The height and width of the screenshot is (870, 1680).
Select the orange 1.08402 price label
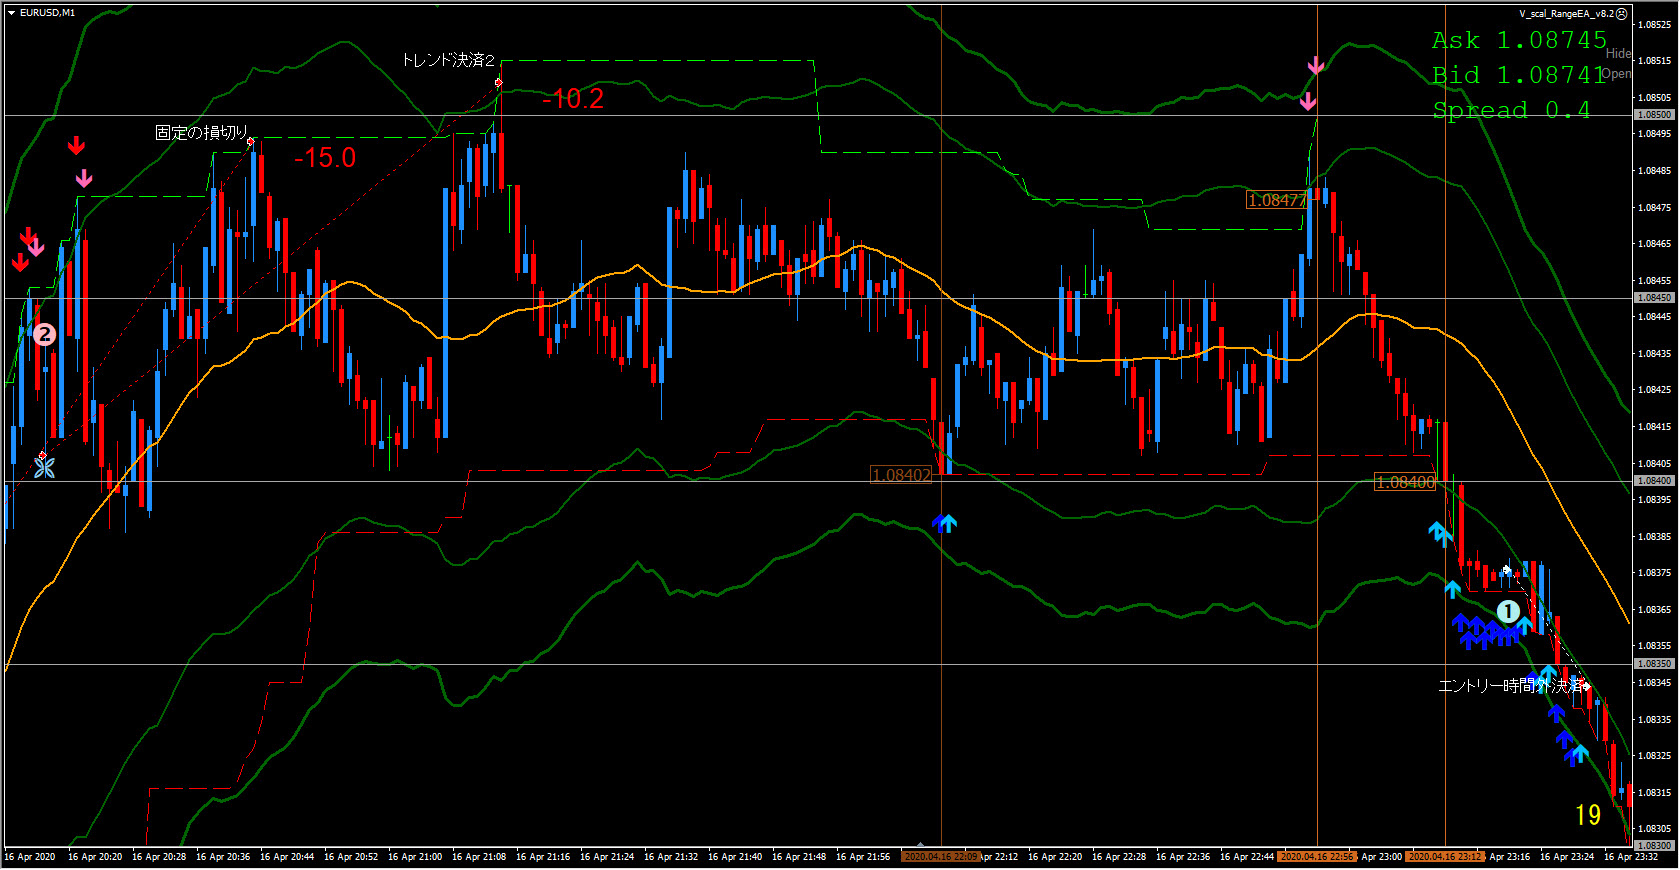(x=901, y=475)
